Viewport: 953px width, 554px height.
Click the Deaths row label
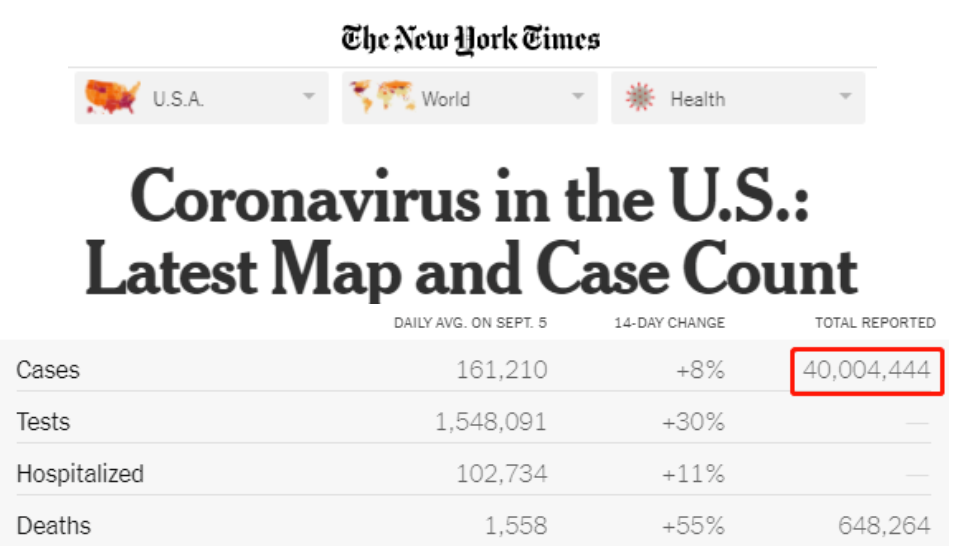pyautogui.click(x=53, y=526)
